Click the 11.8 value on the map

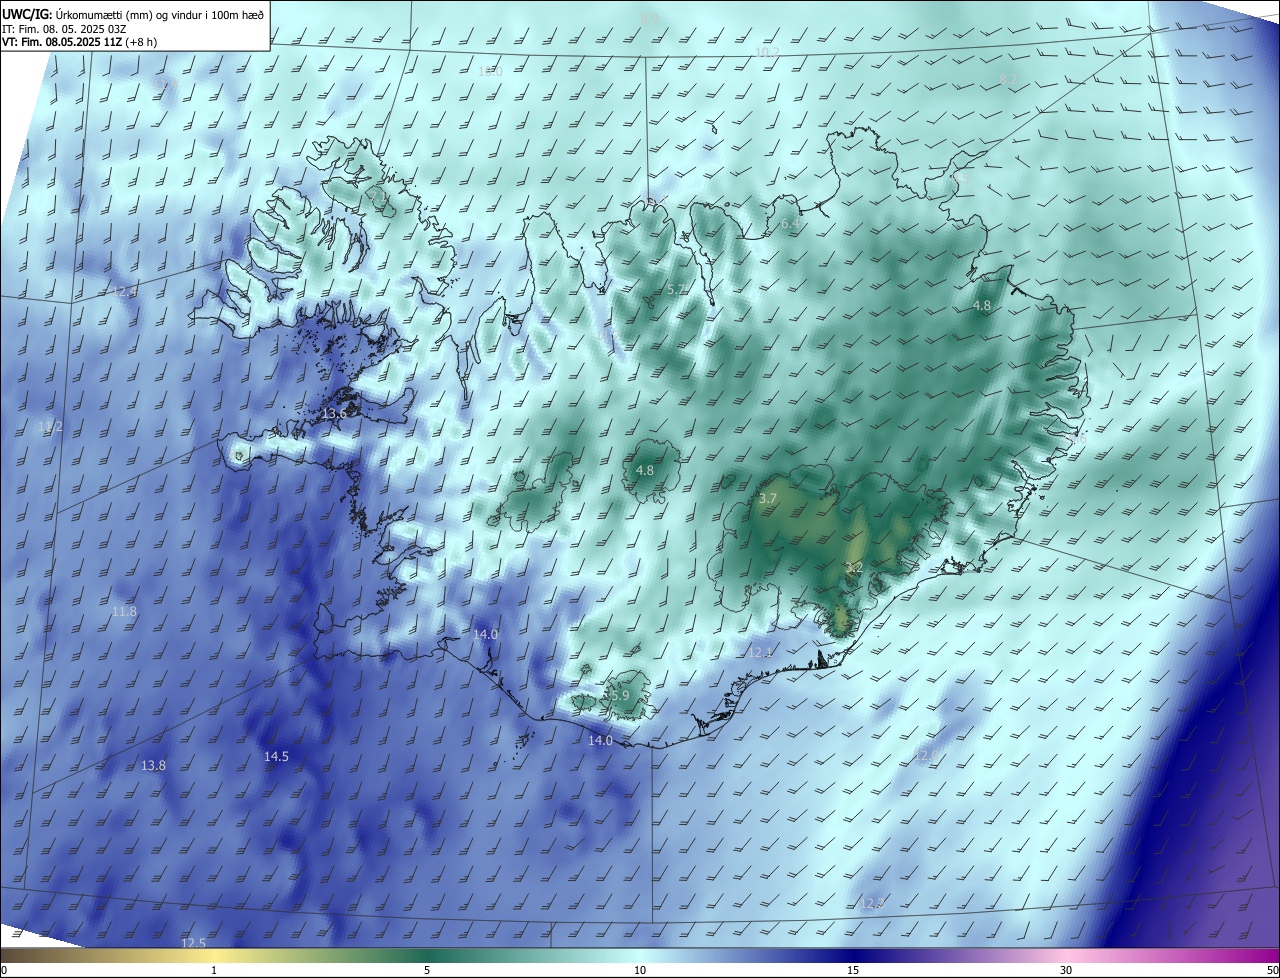[x=124, y=612]
